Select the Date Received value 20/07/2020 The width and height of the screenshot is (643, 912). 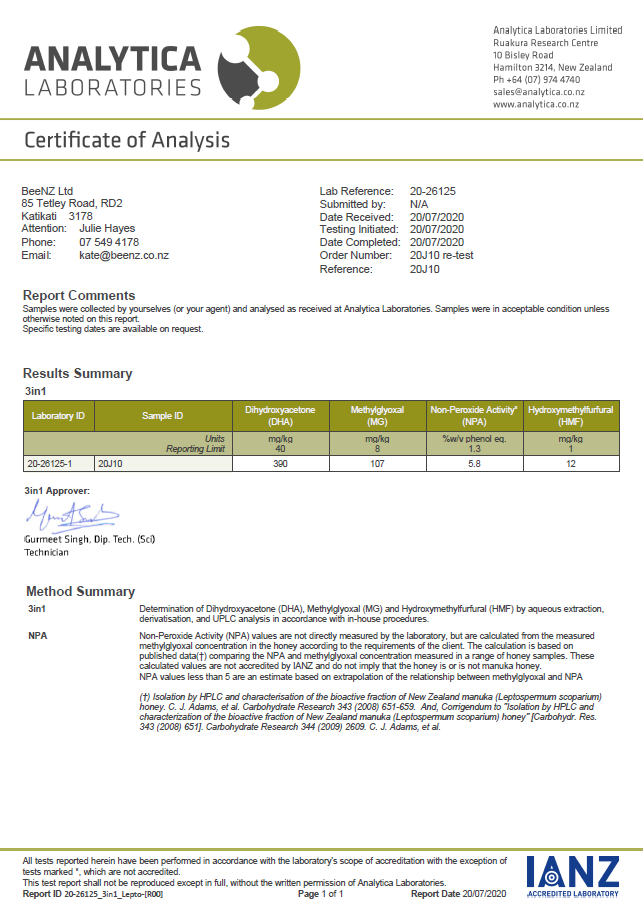(x=437, y=217)
